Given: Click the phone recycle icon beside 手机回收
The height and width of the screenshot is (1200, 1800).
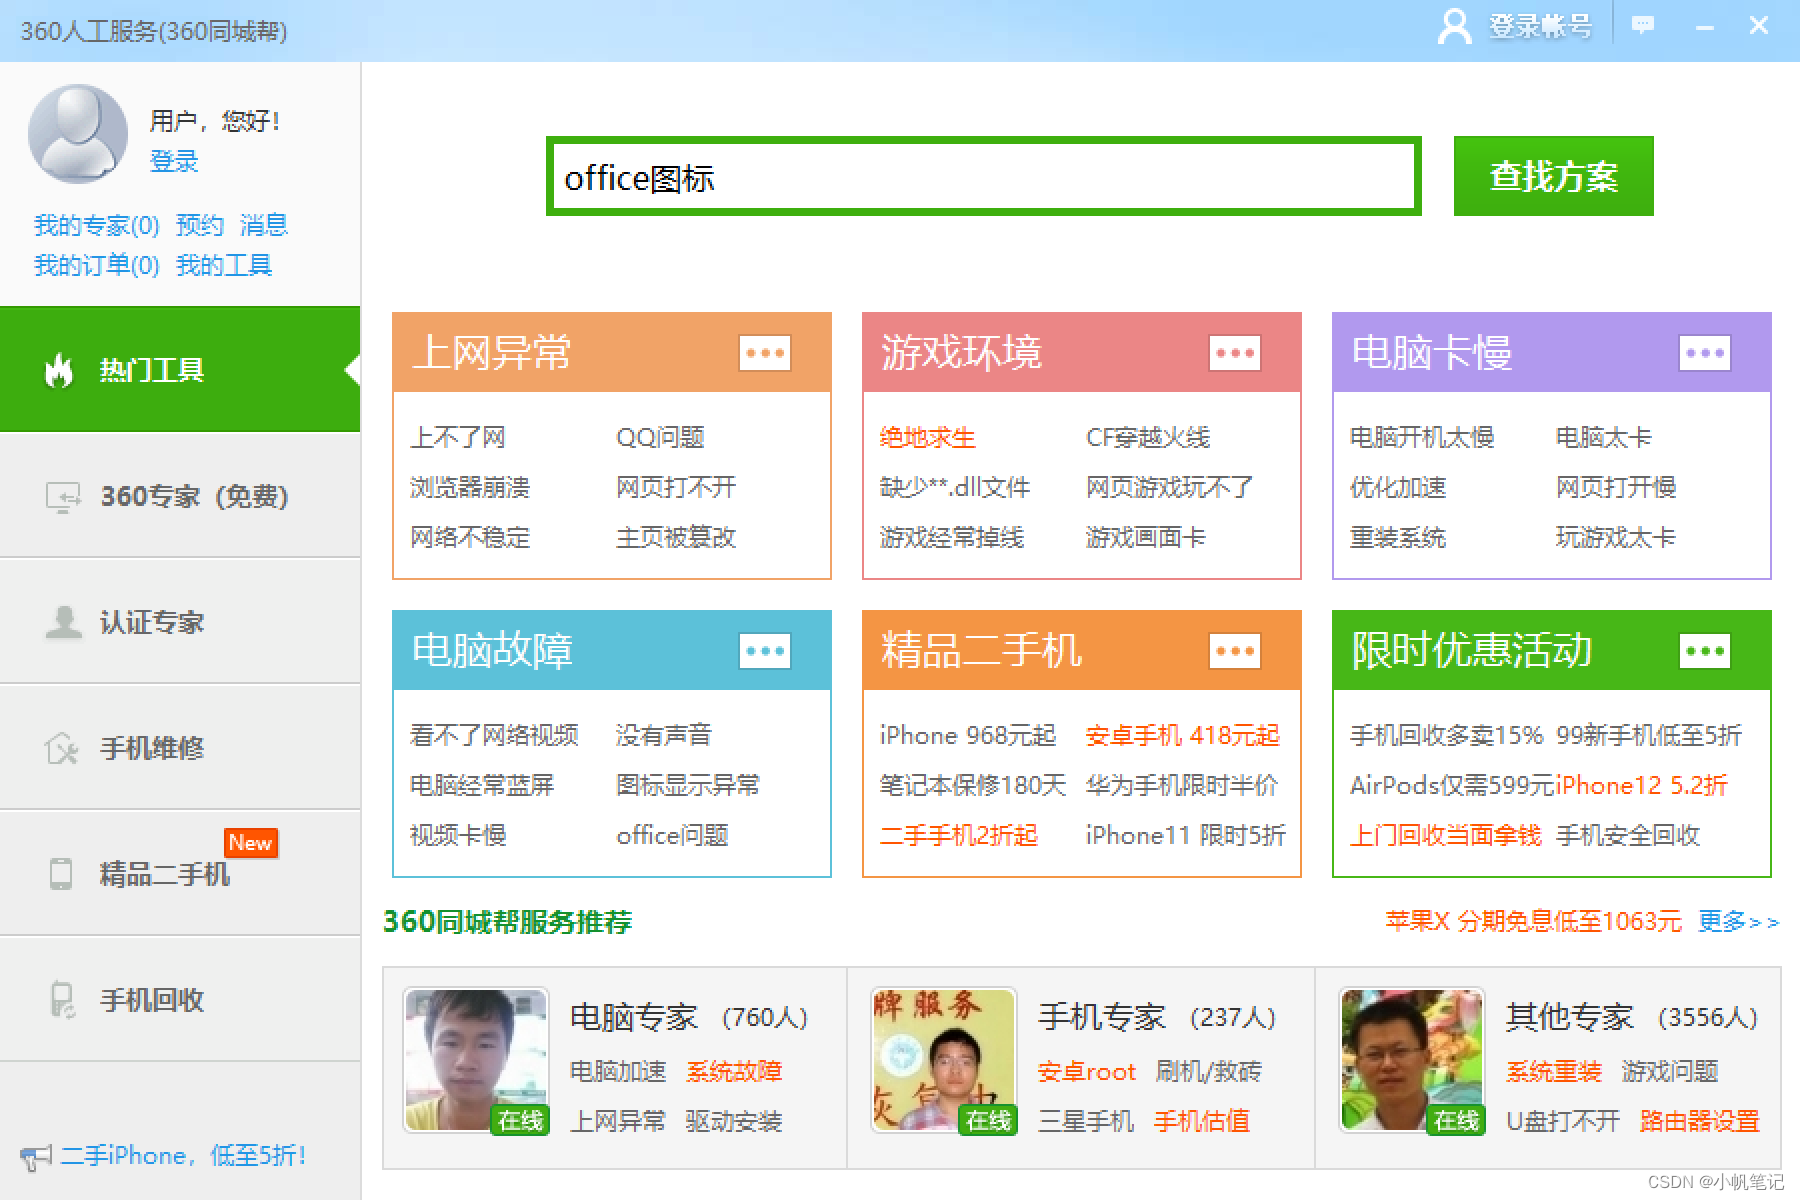Looking at the screenshot, I should 62,999.
